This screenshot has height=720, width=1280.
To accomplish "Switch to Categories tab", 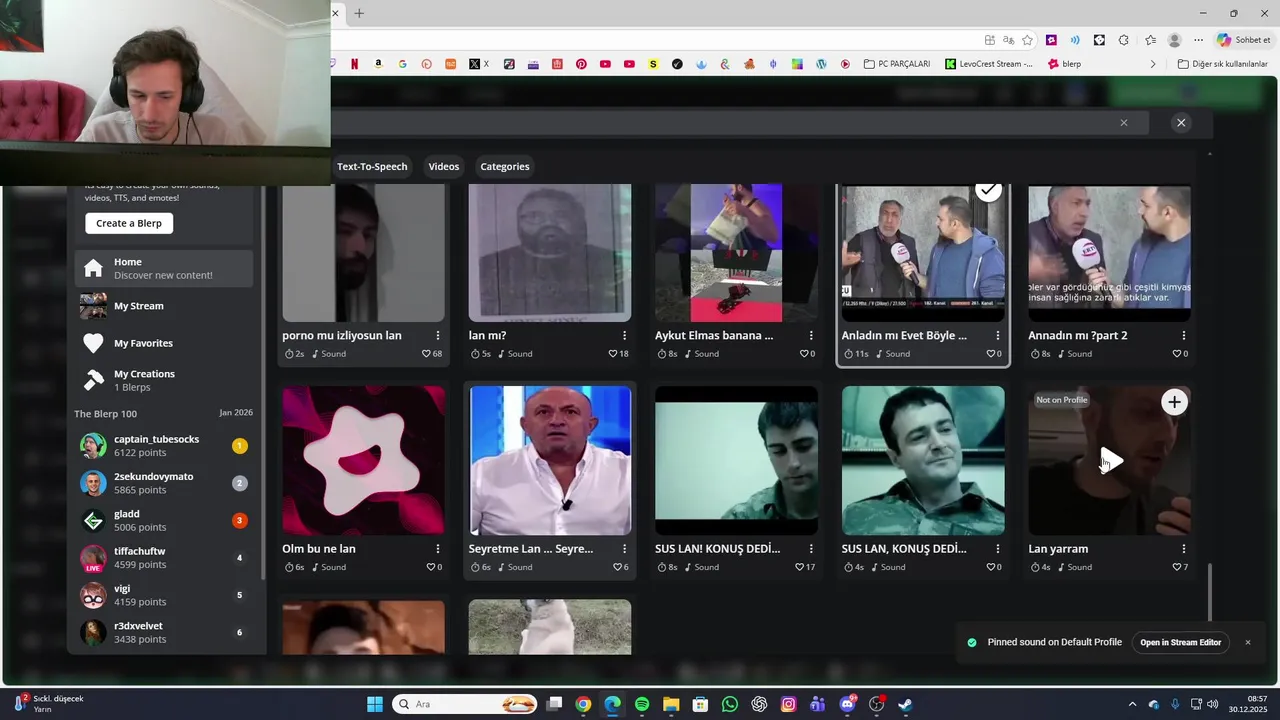I will click(505, 166).
